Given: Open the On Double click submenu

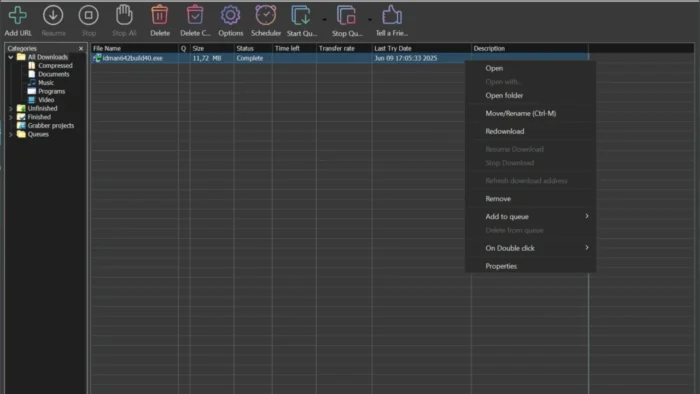Looking at the screenshot, I should [530, 248].
